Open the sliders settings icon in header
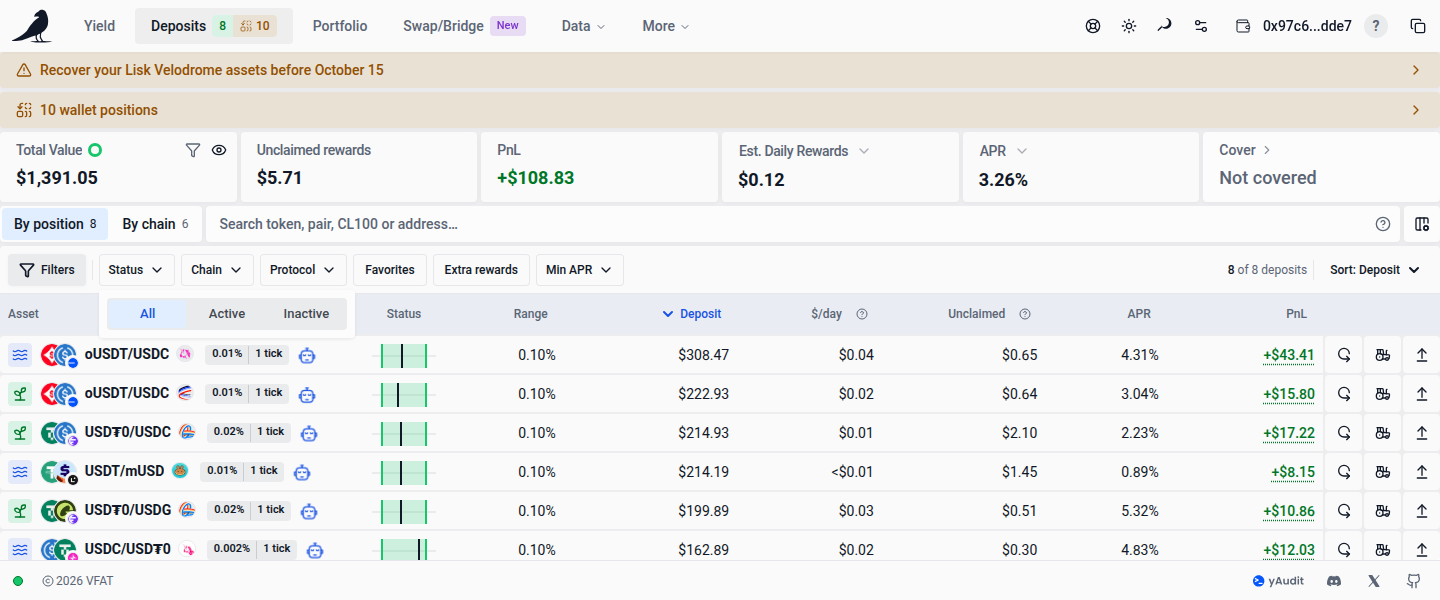Screen dimensions: 1440x600 point(1200,26)
